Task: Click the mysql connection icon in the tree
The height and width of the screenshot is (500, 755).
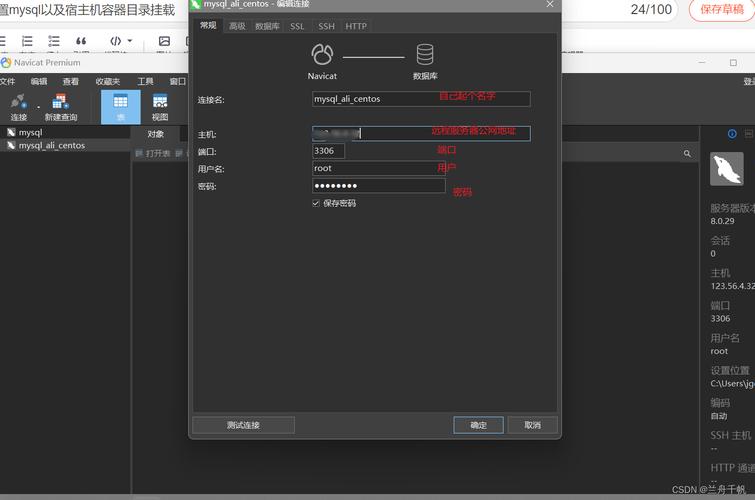Action: pyautogui.click(x=11, y=132)
